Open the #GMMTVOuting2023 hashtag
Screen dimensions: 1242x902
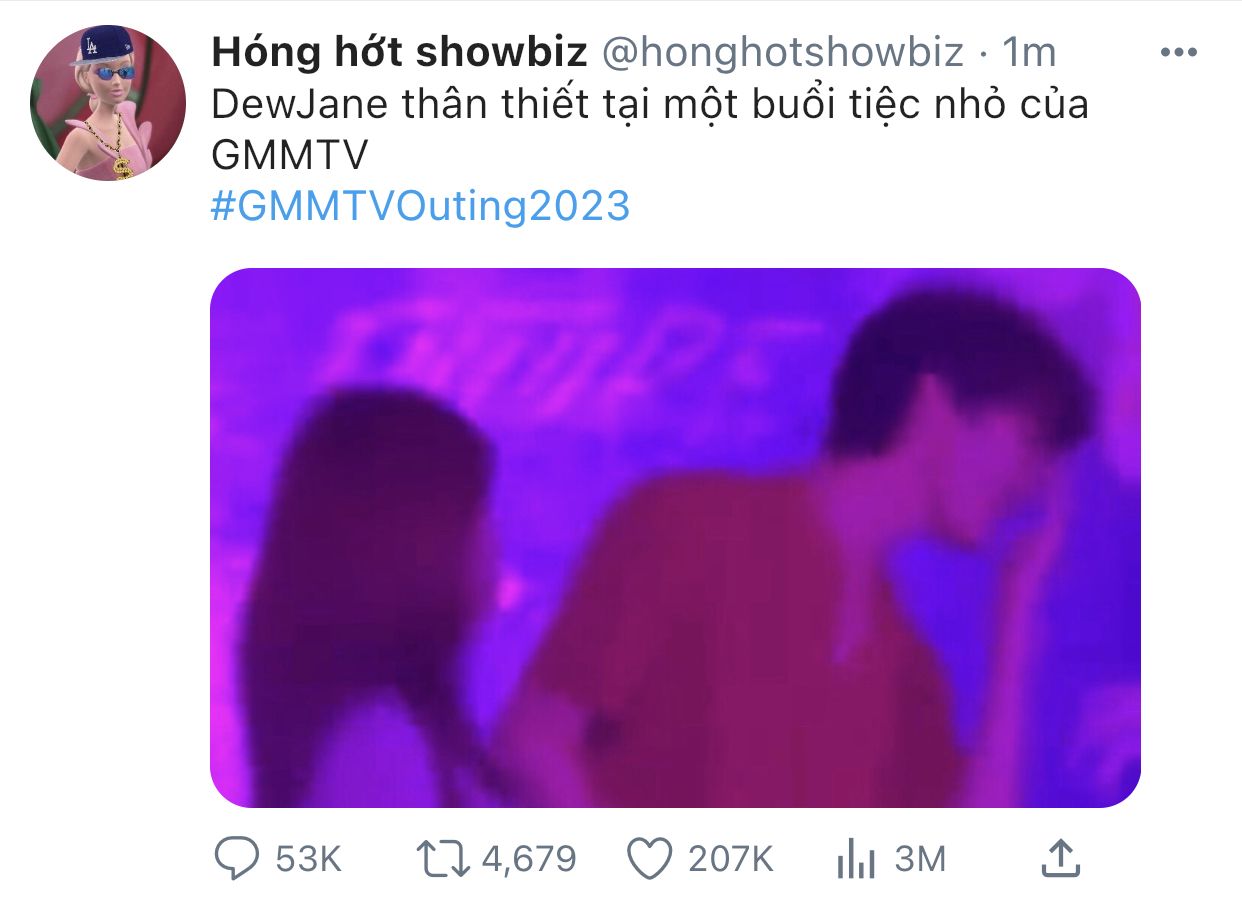click(421, 206)
